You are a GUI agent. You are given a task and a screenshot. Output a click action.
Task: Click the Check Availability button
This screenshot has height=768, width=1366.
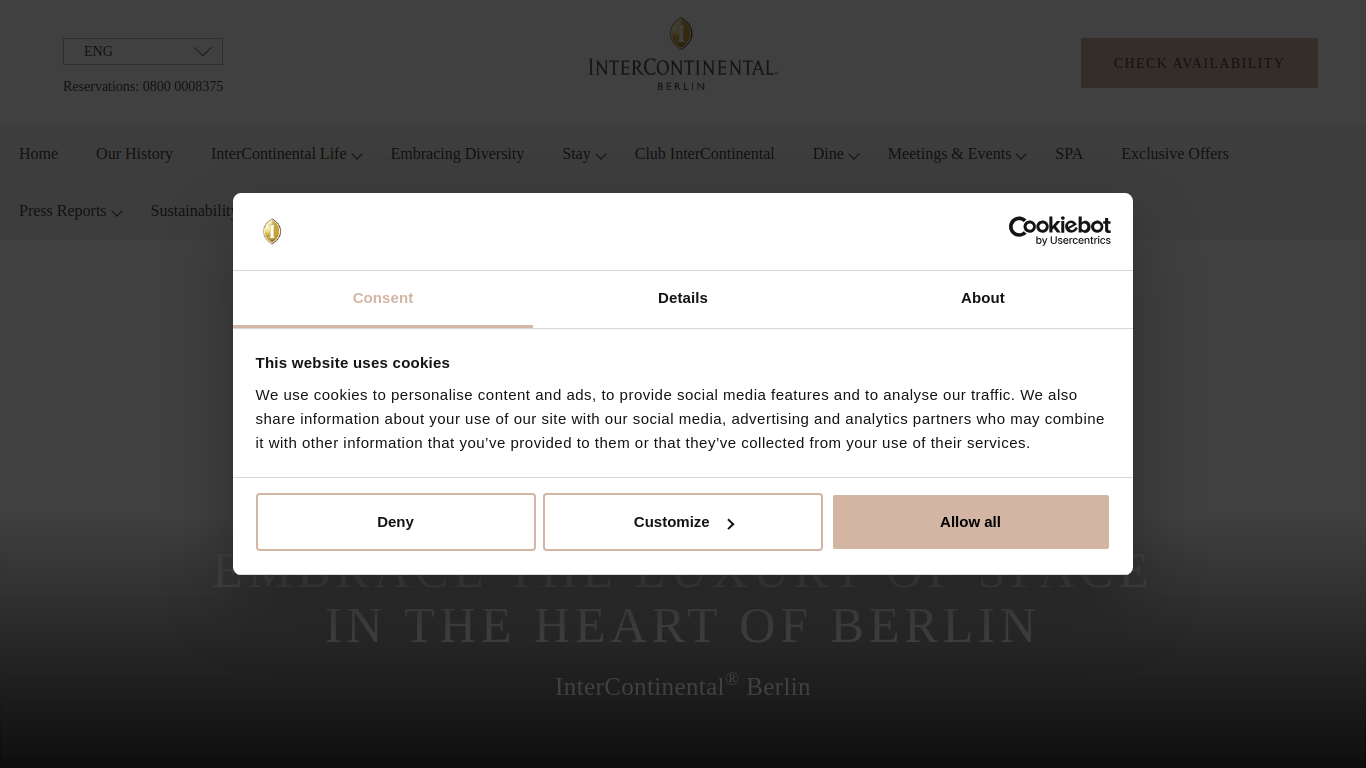(1199, 63)
